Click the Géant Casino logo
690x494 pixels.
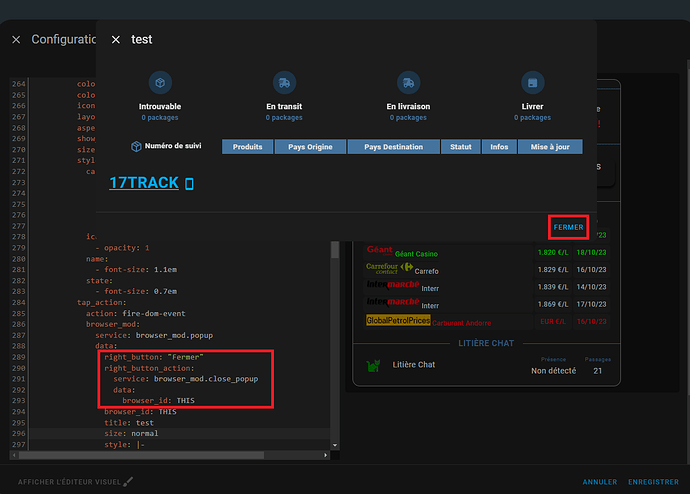380,250
